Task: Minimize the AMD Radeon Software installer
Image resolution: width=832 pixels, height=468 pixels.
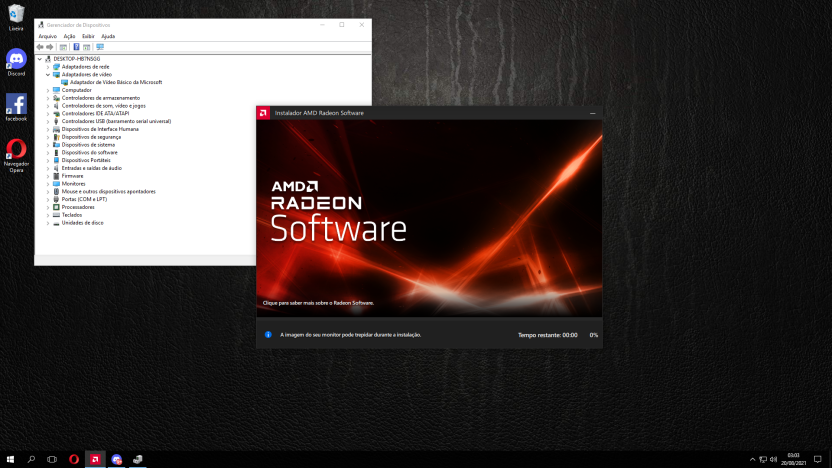Action: [593, 113]
